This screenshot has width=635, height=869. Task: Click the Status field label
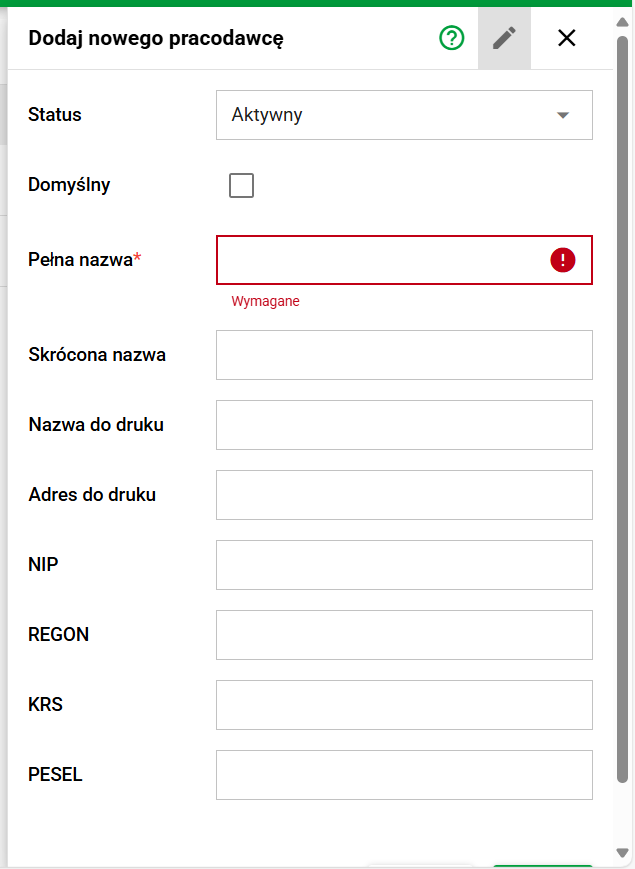(55, 115)
